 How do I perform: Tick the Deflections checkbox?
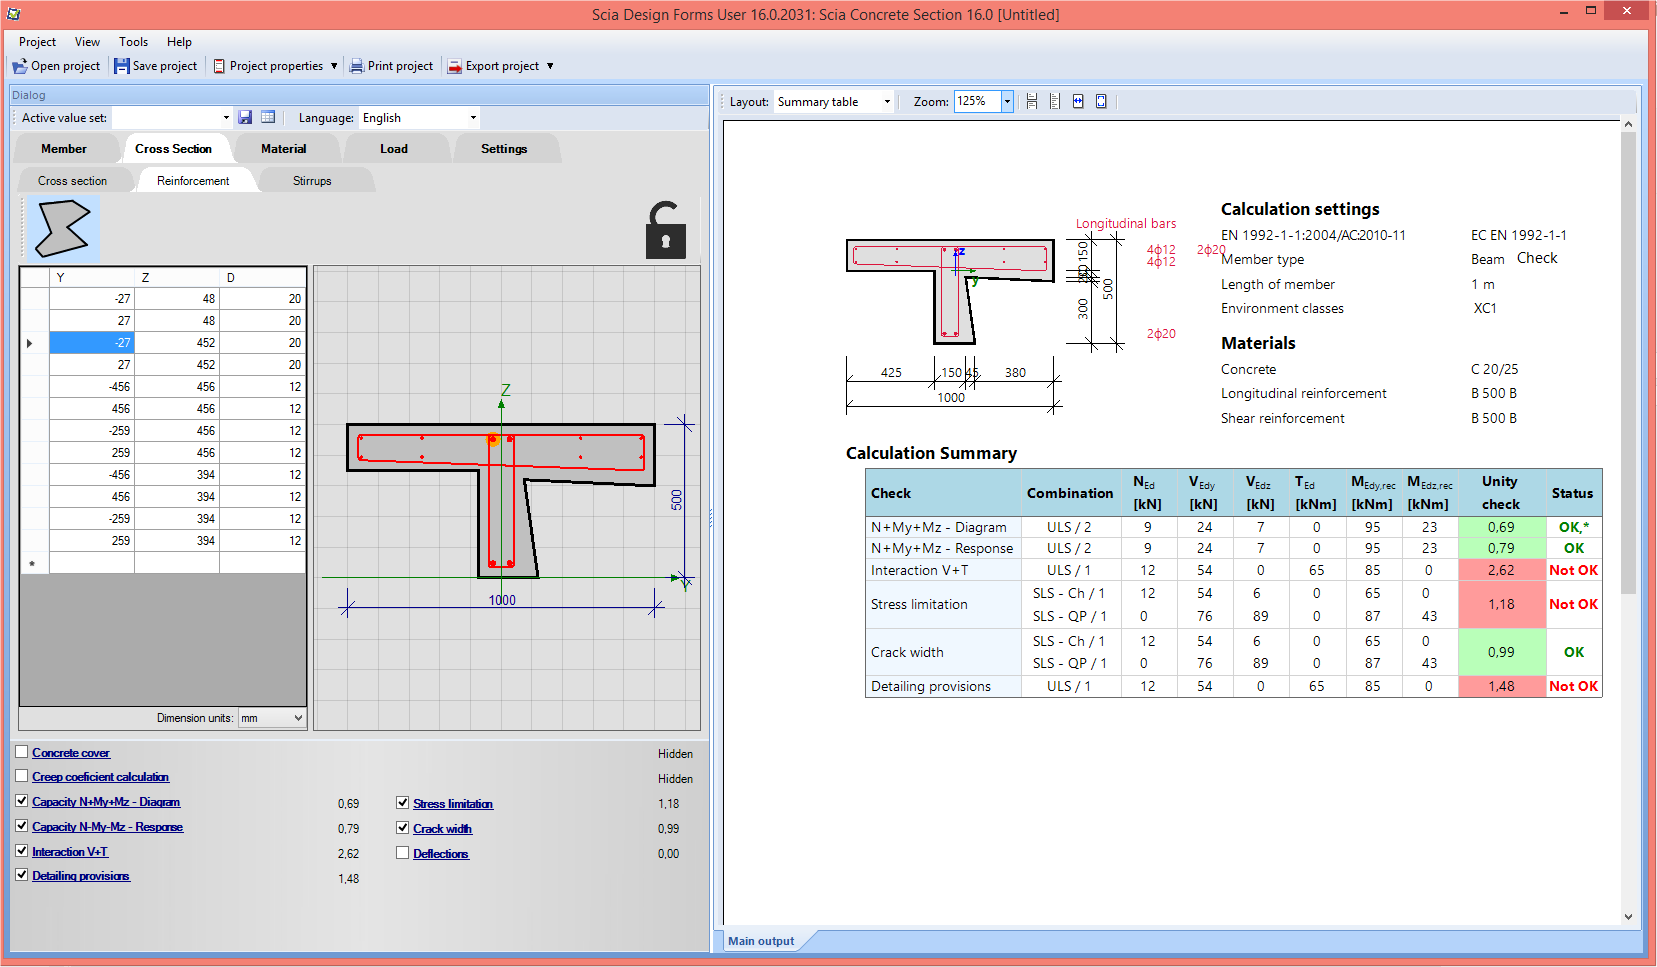point(402,853)
